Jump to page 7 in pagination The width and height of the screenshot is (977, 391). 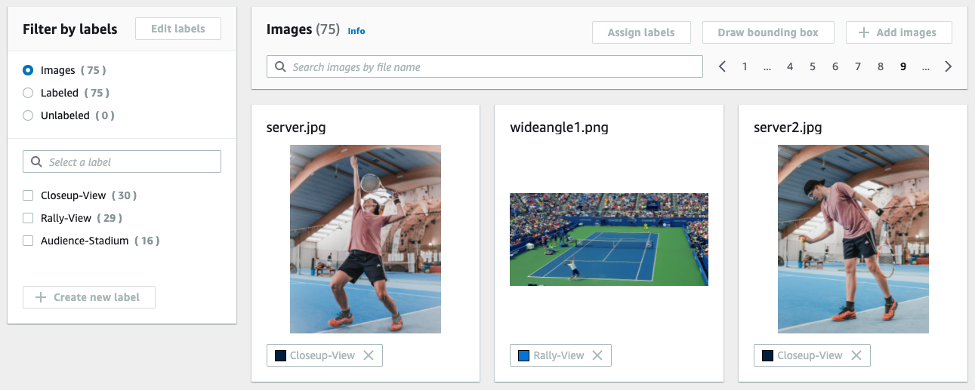(857, 67)
